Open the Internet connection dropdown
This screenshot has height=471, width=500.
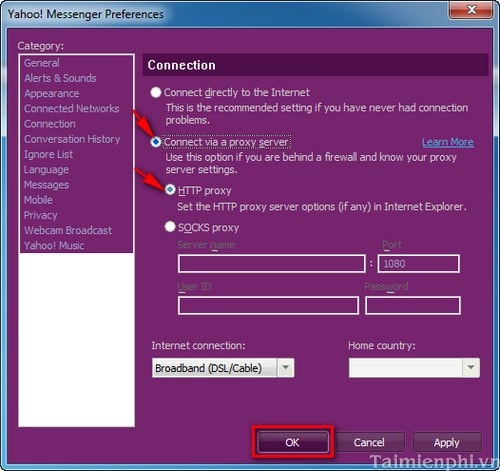click(x=223, y=368)
